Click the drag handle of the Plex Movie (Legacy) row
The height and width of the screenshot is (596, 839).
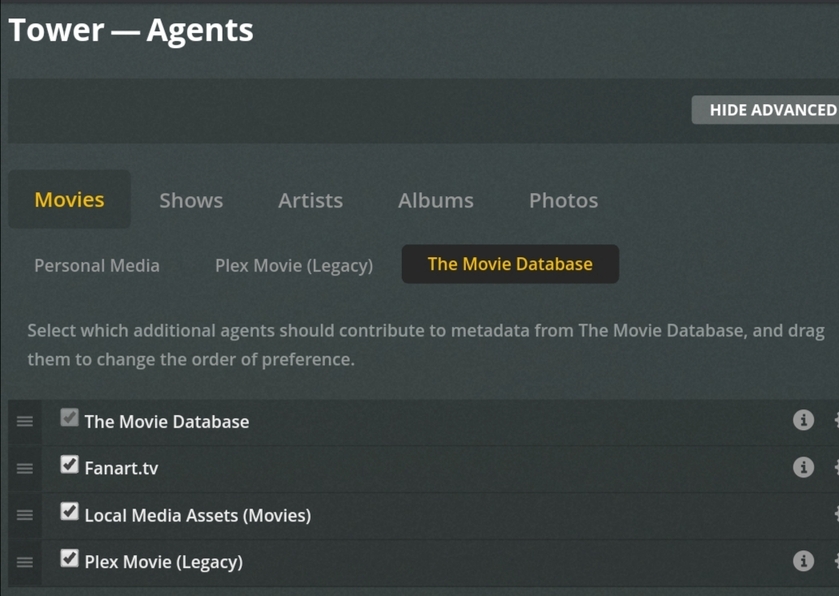coord(25,562)
